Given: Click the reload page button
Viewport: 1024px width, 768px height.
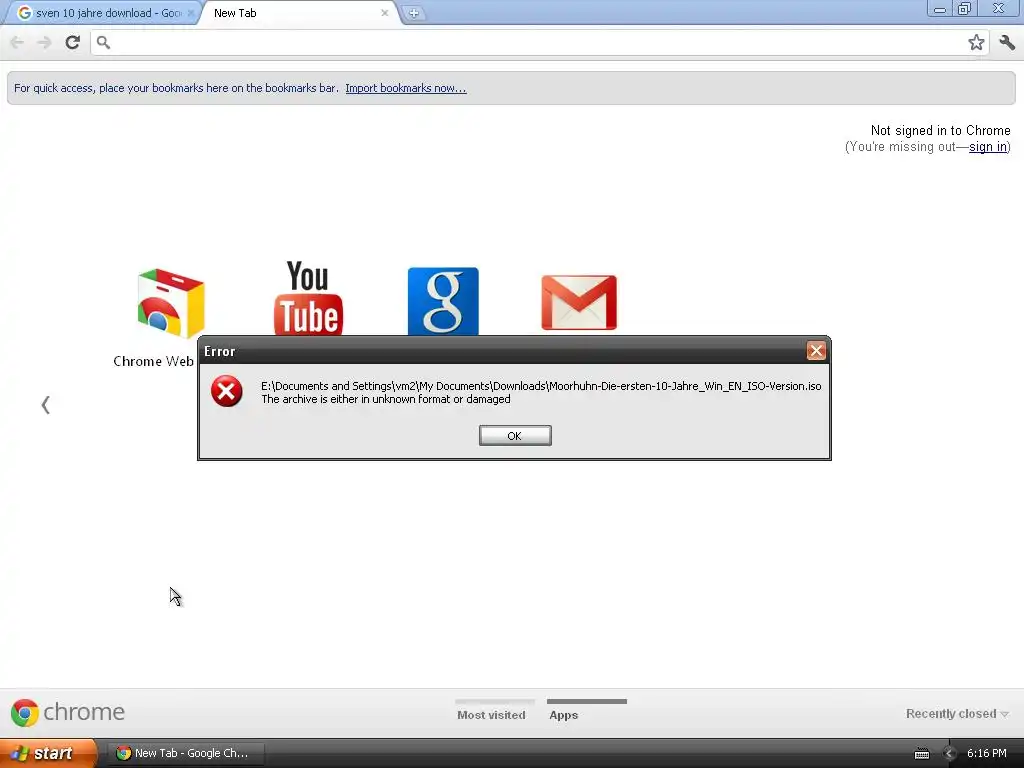Looking at the screenshot, I should [72, 42].
